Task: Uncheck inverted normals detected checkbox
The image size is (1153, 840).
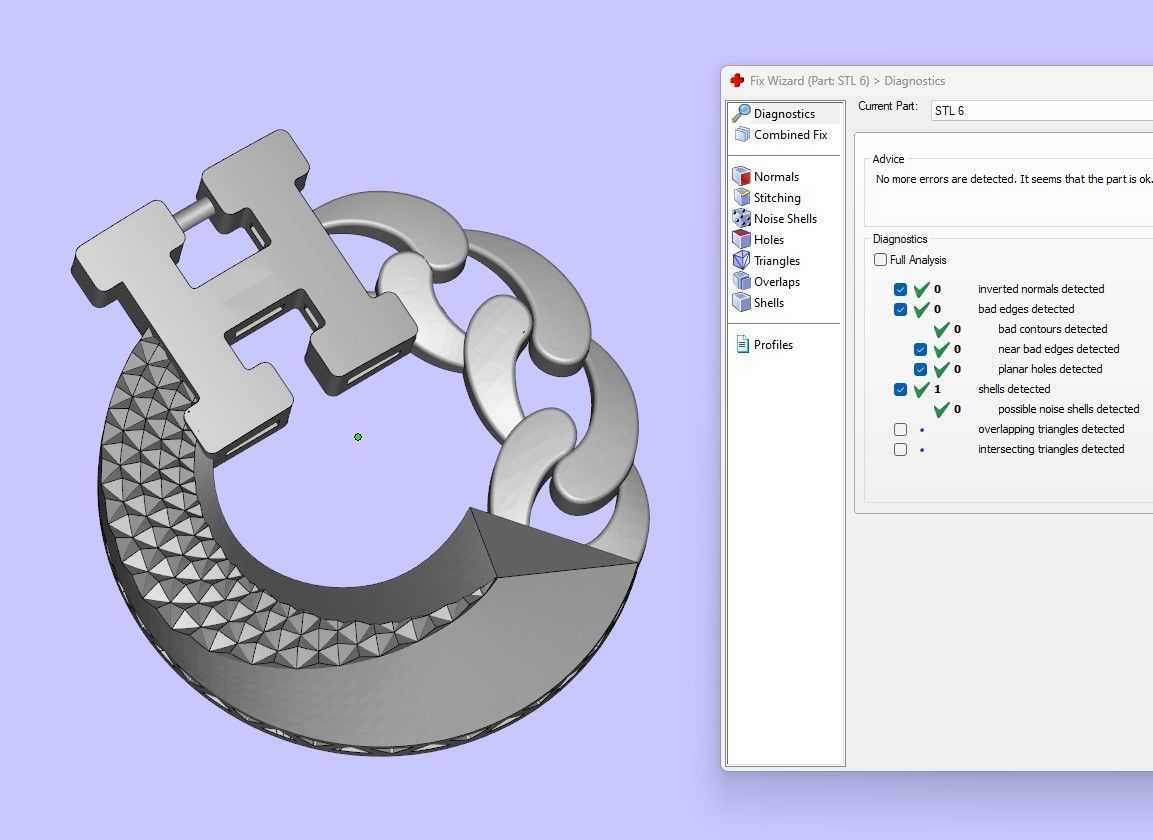Action: pyautogui.click(x=900, y=289)
